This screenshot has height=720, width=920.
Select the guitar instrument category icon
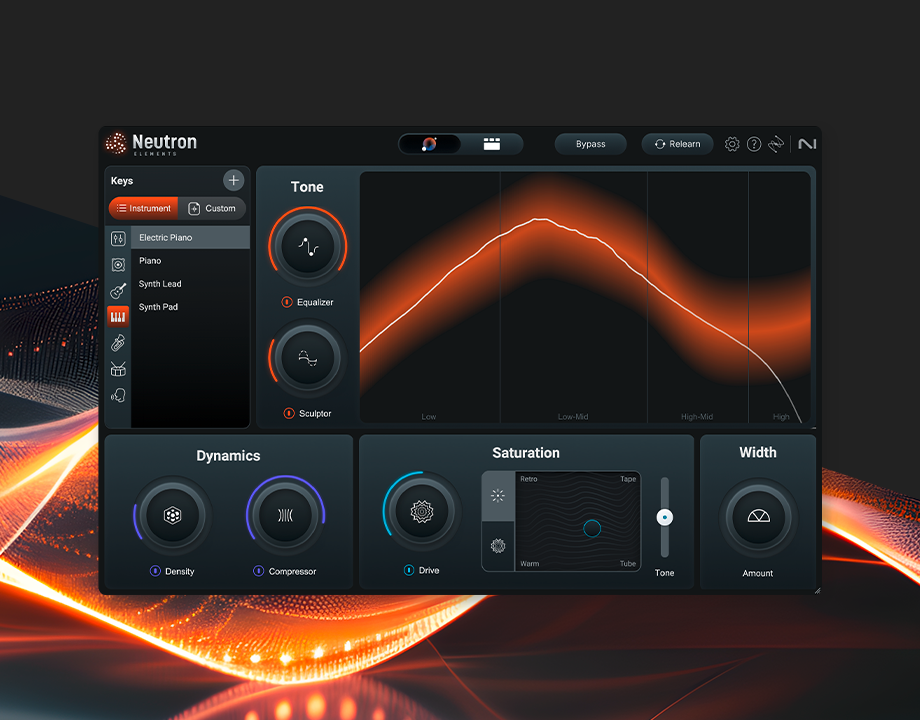pyautogui.click(x=118, y=290)
